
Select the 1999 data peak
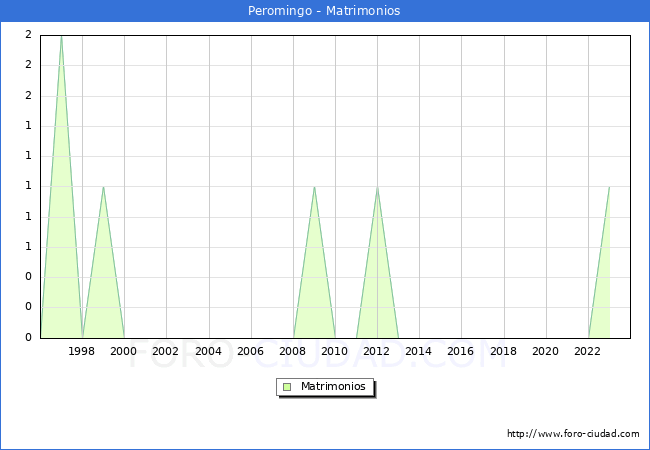103,187
